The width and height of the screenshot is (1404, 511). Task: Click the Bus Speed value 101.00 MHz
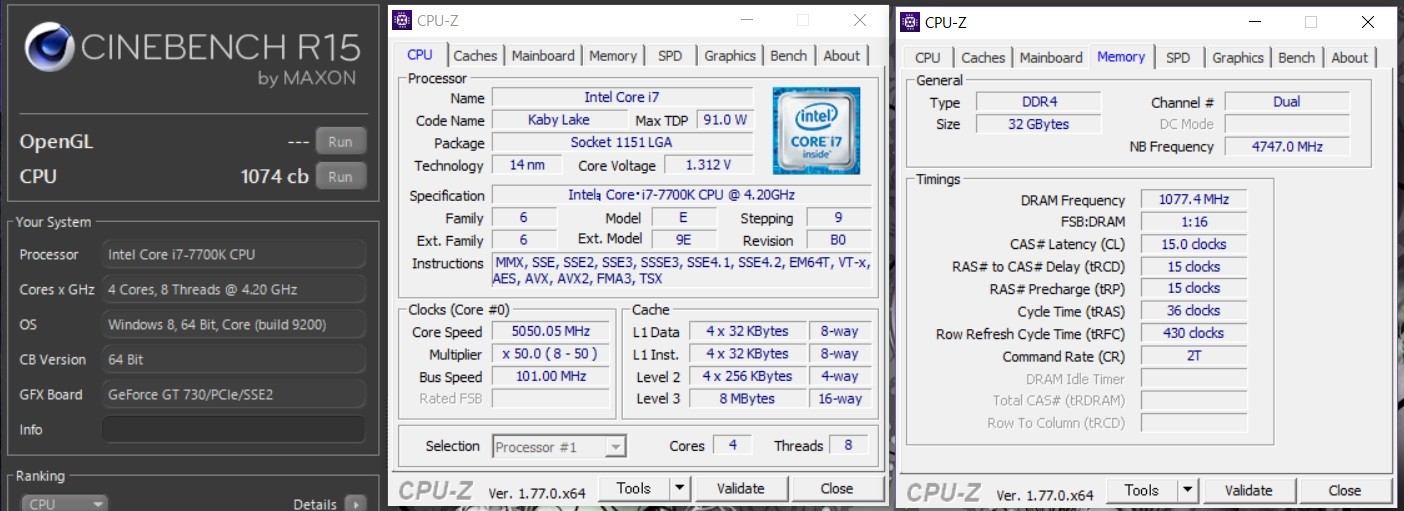coord(551,377)
